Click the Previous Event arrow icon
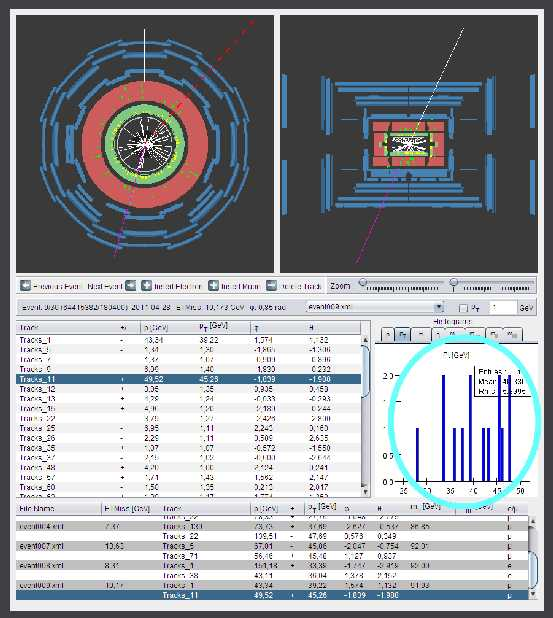 (x=25, y=286)
